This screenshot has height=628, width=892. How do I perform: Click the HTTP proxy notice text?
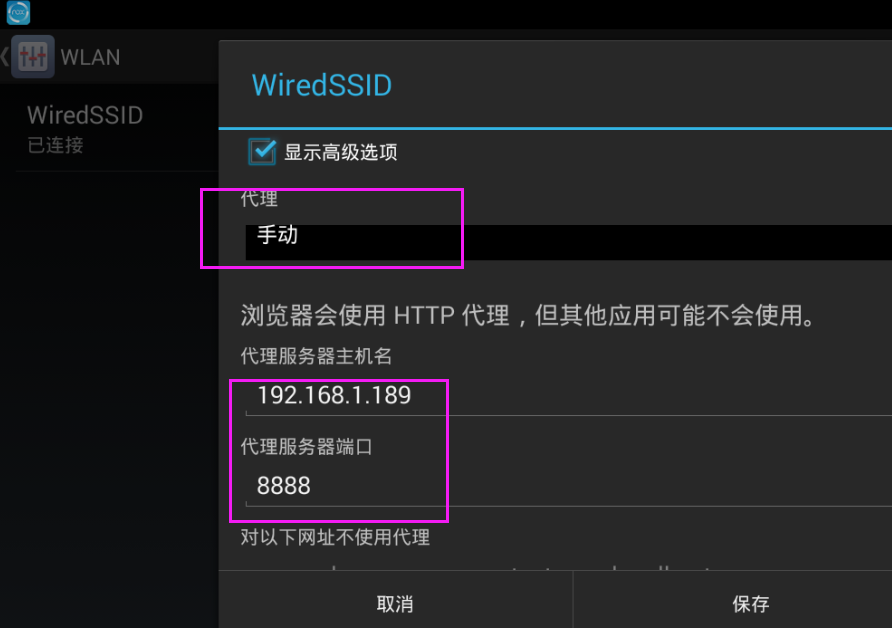[526, 316]
